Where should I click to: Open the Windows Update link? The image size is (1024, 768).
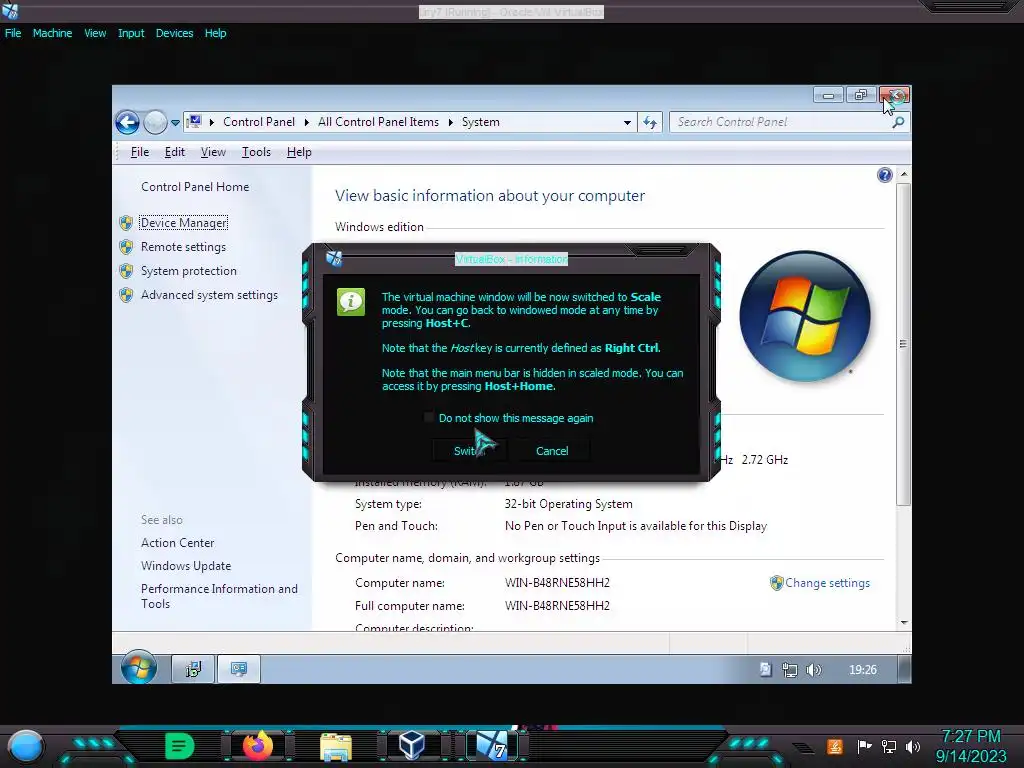(186, 566)
